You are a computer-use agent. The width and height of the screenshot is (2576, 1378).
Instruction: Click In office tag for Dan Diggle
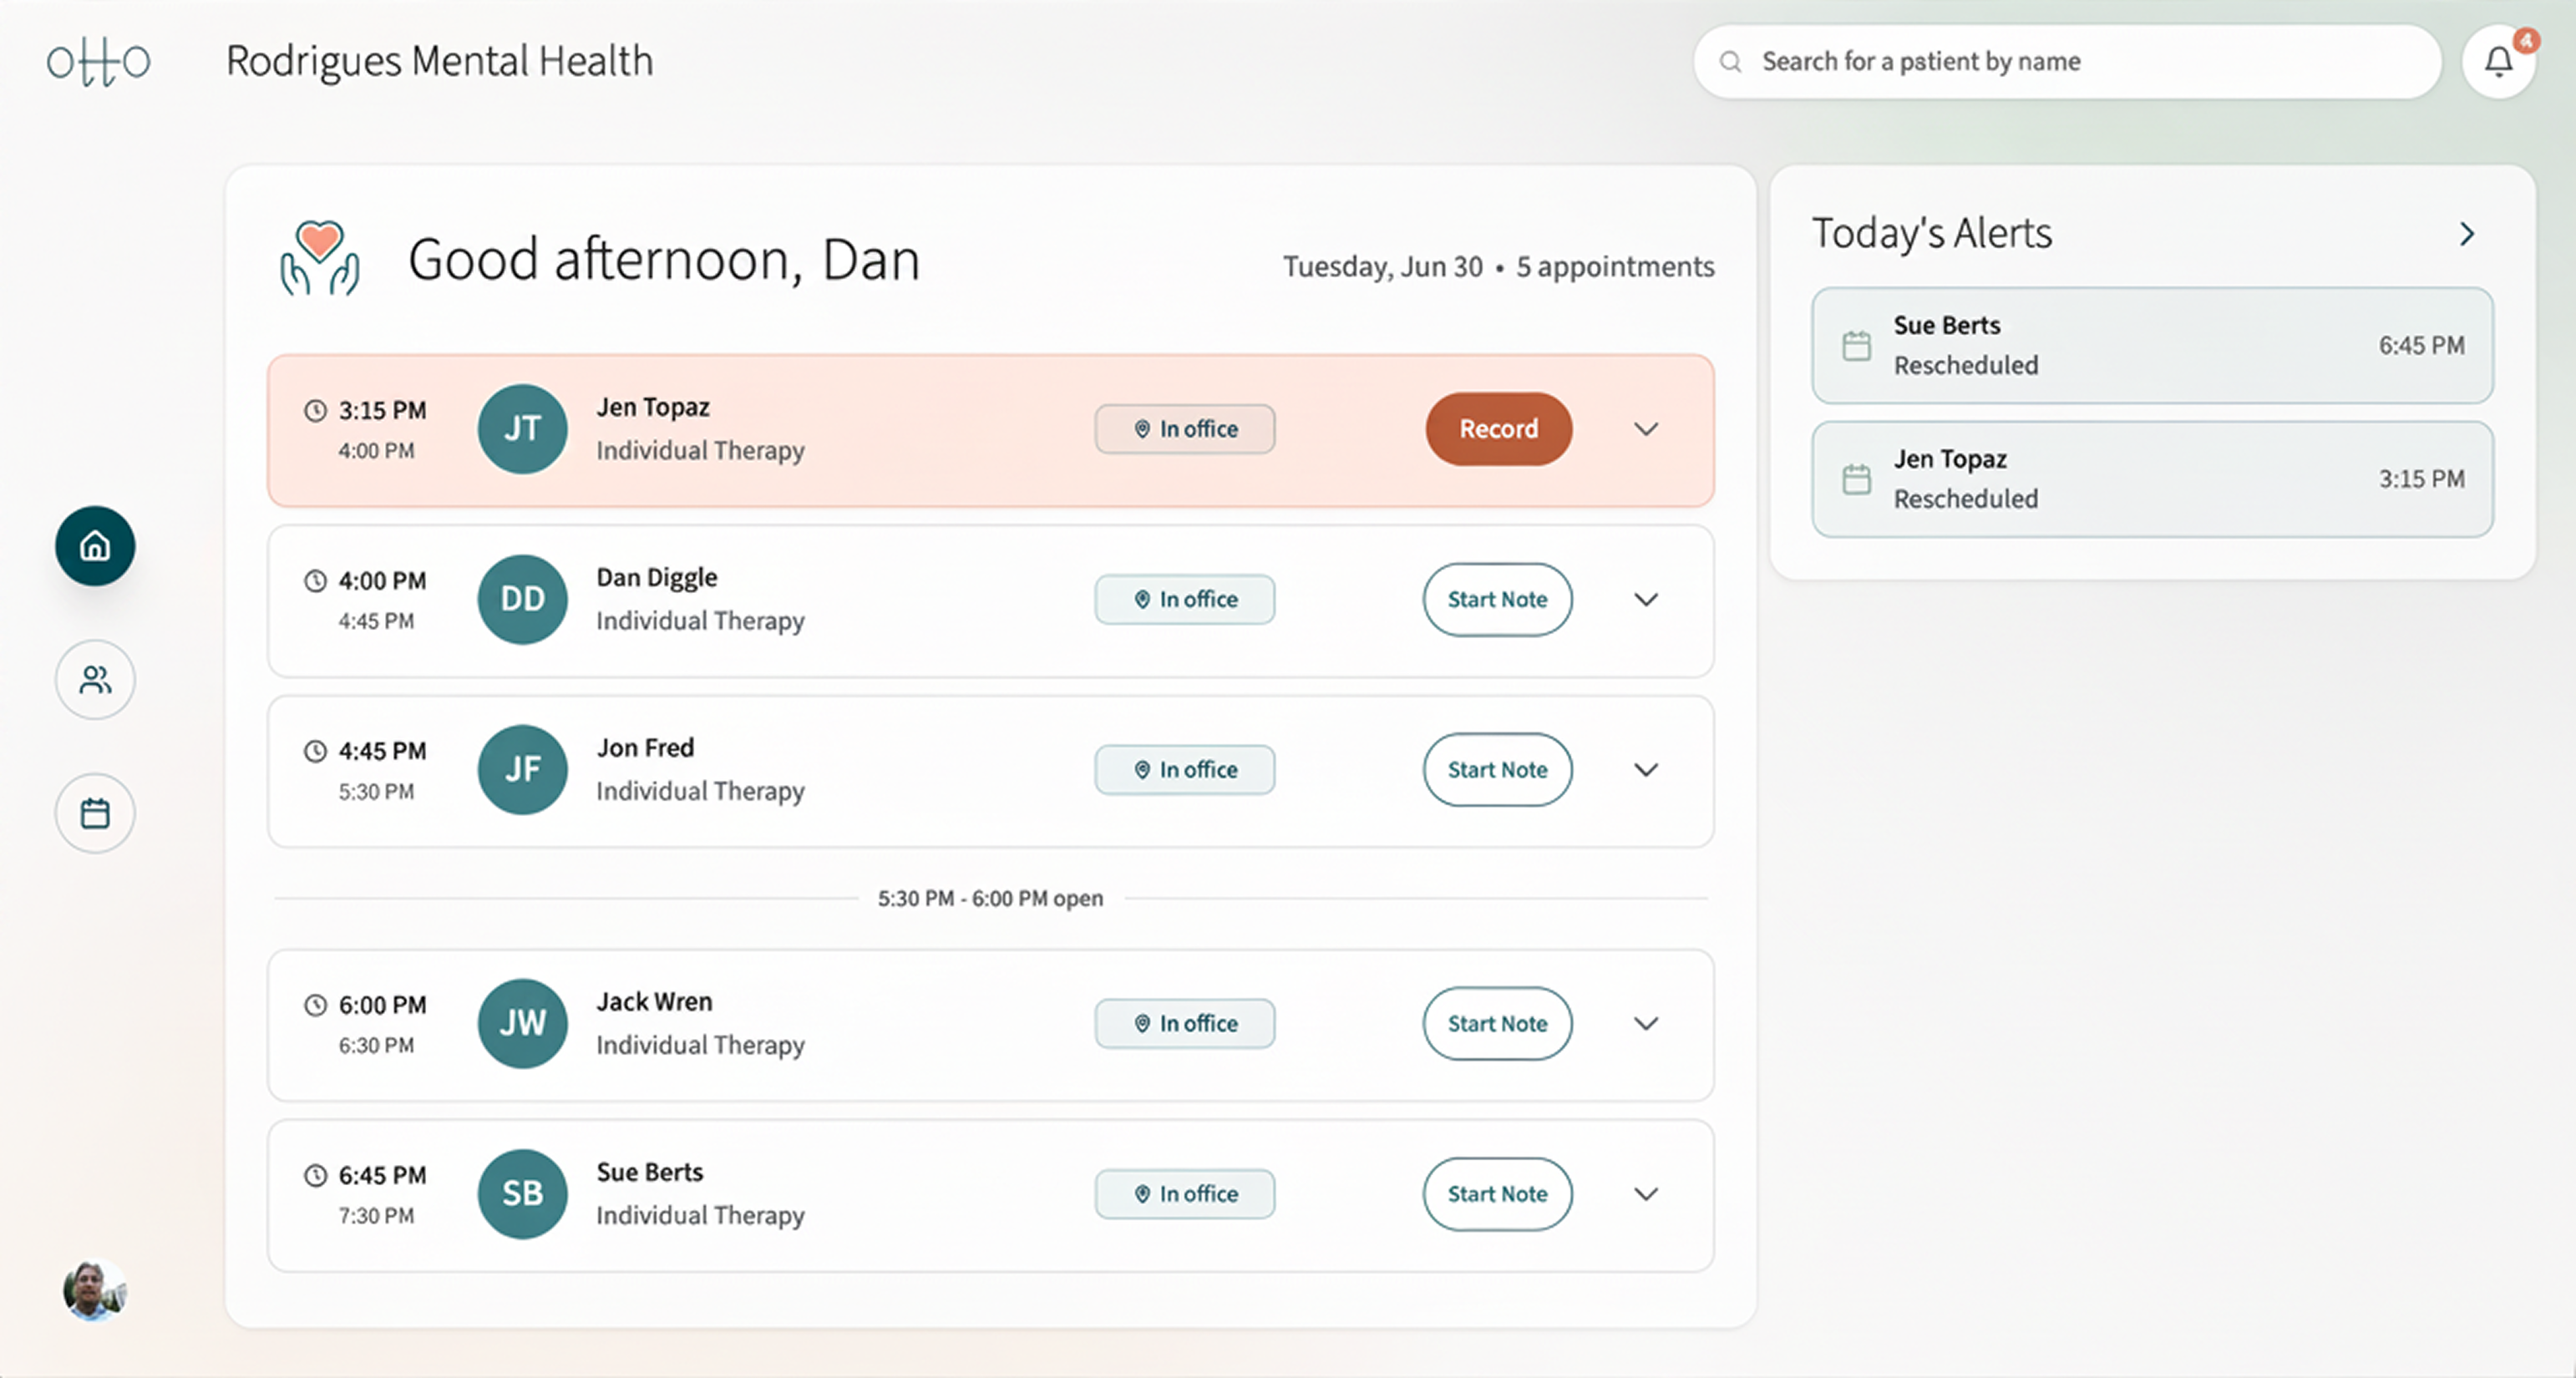(1185, 599)
